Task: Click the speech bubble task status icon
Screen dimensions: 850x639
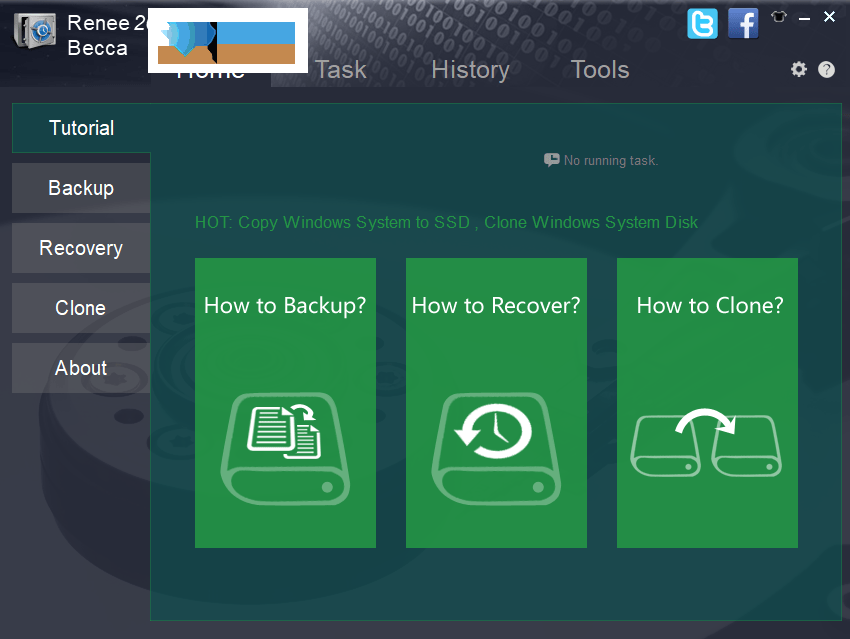Action: click(551, 160)
